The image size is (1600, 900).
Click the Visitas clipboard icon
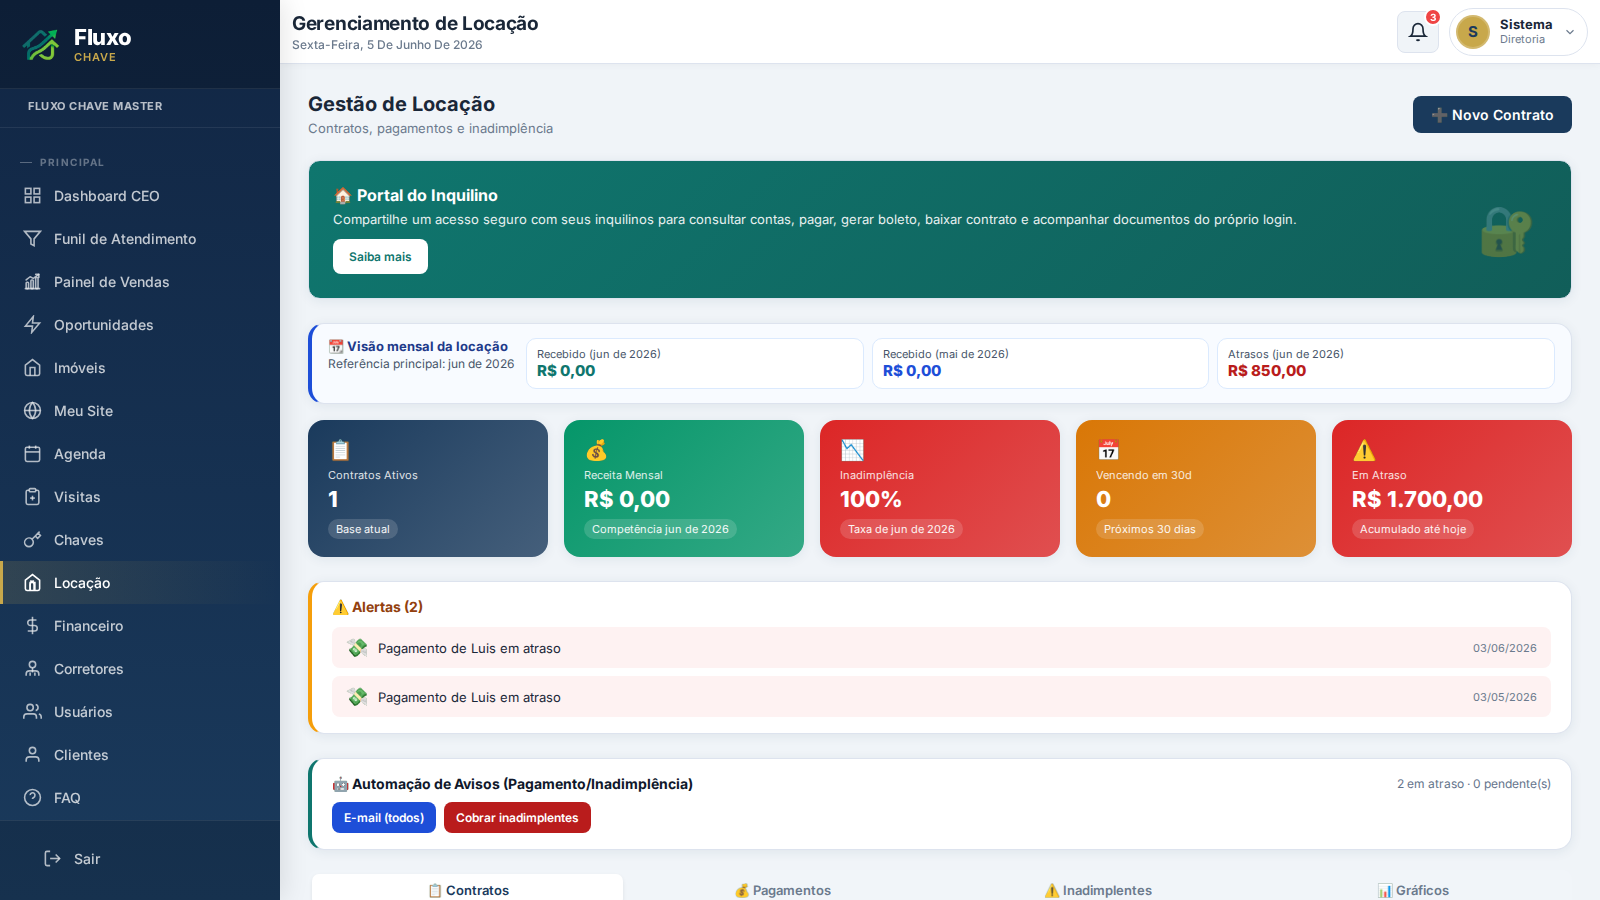coord(33,497)
